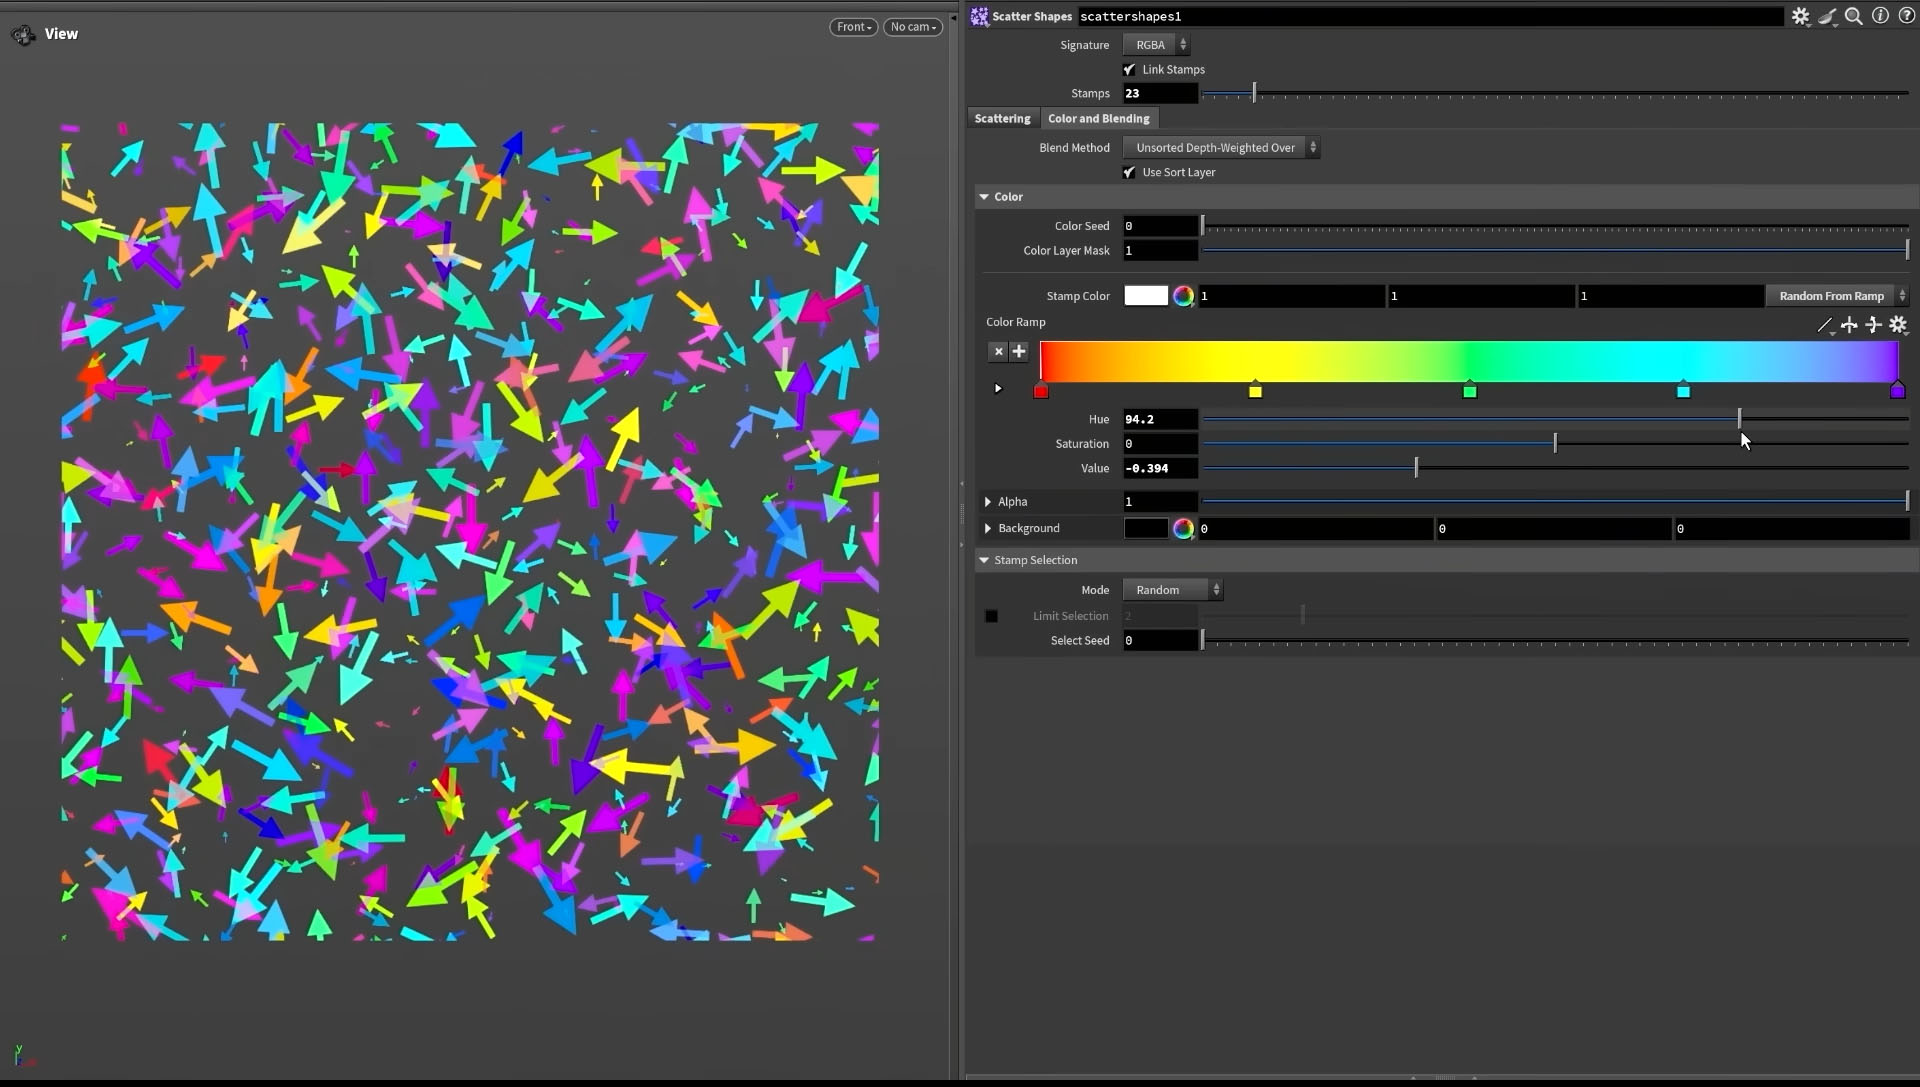Click the scattered arrows image in viewport
Screen dimensions: 1920x1087
(470, 532)
